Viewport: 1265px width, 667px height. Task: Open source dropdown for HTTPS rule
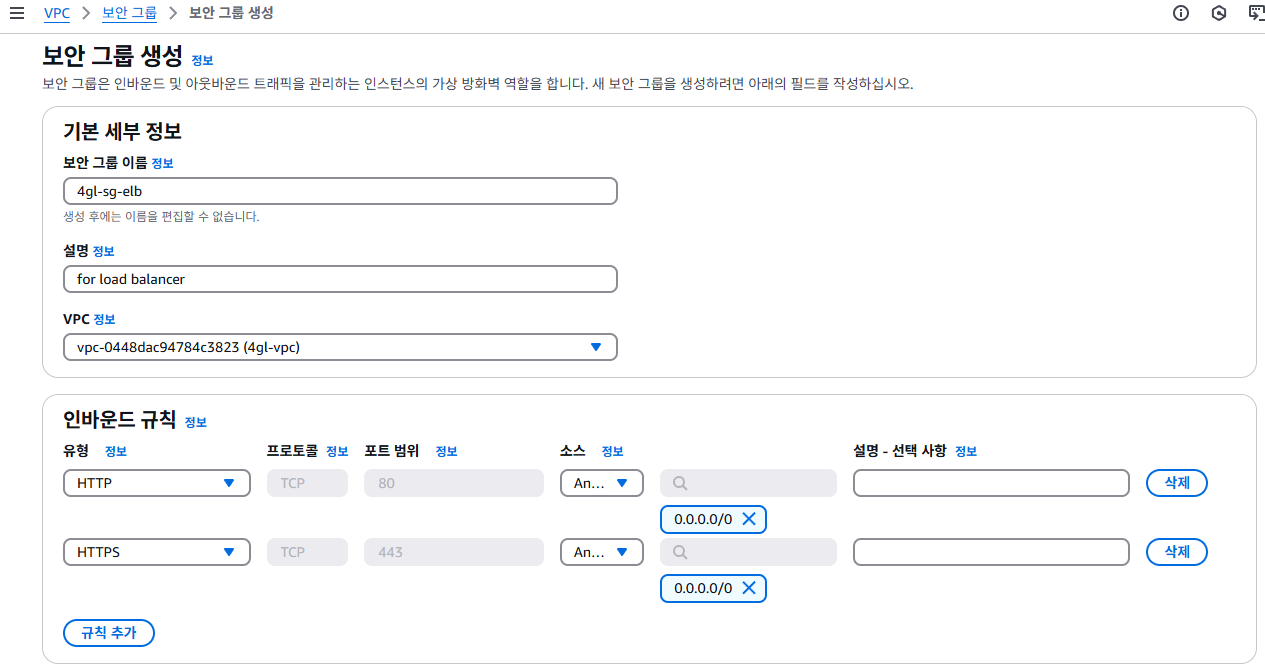(x=602, y=552)
